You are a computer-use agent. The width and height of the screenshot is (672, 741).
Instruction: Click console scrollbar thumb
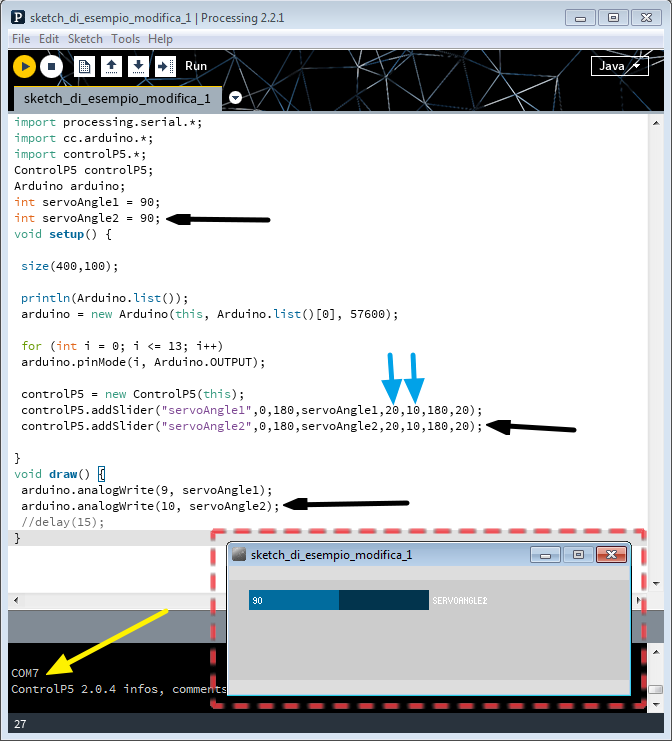(x=656, y=689)
